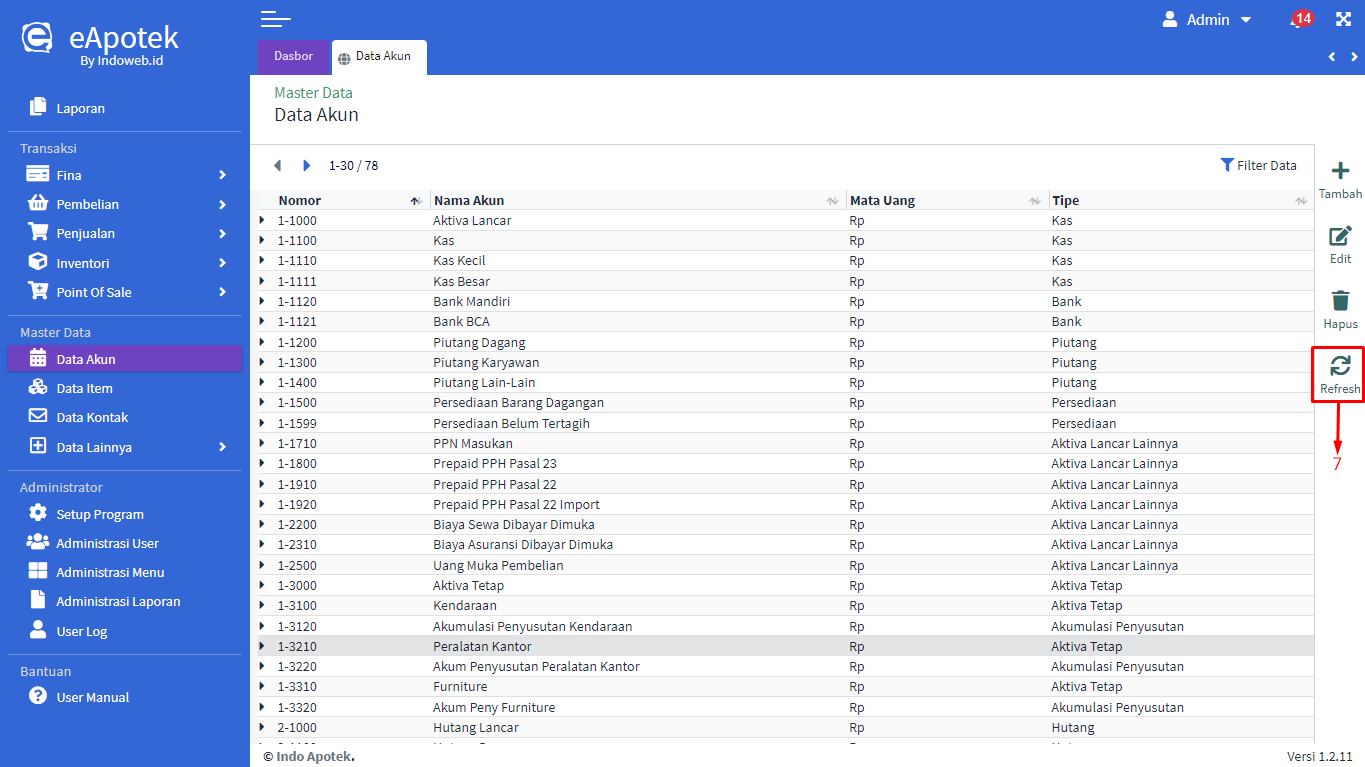Image resolution: width=1365 pixels, height=767 pixels.
Task: Go to the next page of records
Action: tap(307, 166)
